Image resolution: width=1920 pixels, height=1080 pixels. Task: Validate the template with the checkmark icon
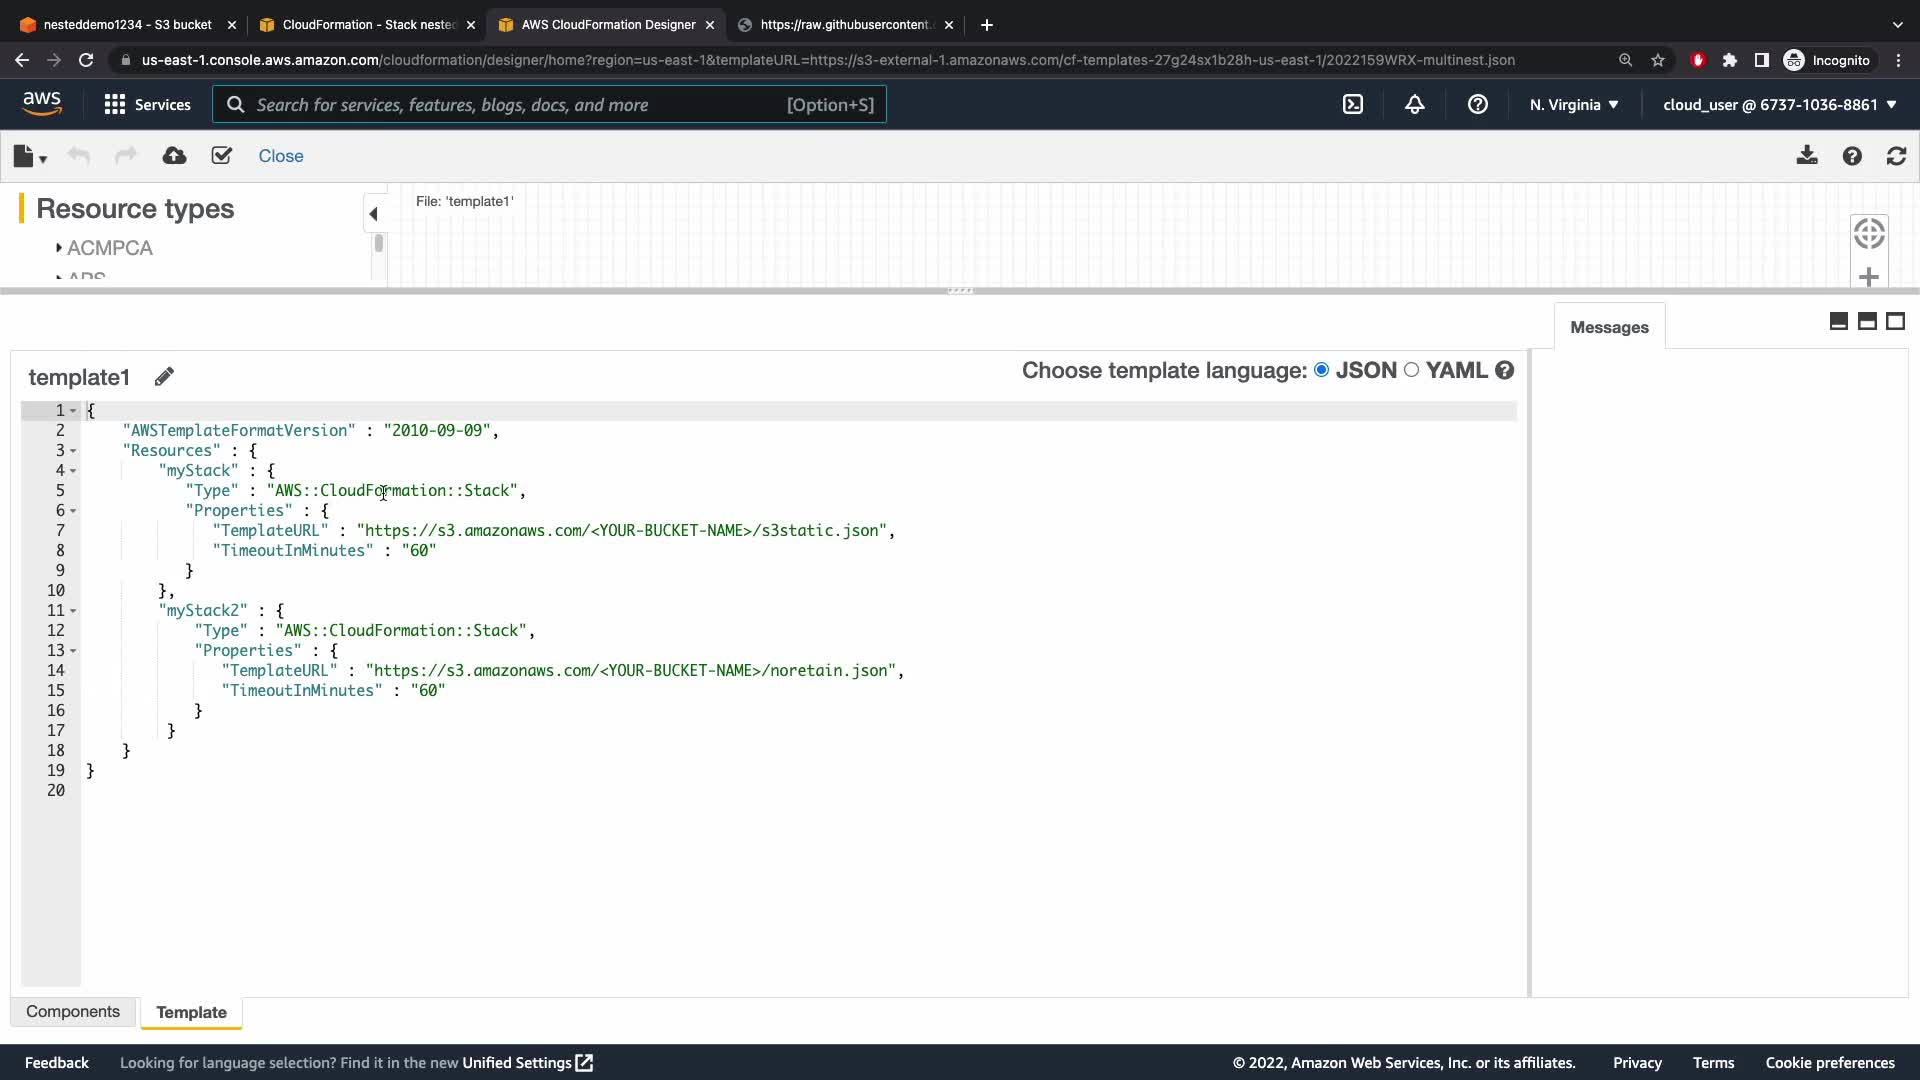pyautogui.click(x=222, y=156)
